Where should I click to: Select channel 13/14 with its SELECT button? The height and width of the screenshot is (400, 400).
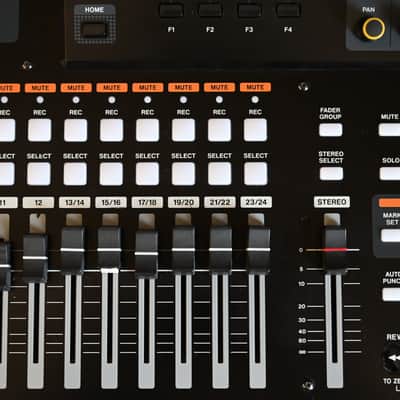[x=75, y=174]
